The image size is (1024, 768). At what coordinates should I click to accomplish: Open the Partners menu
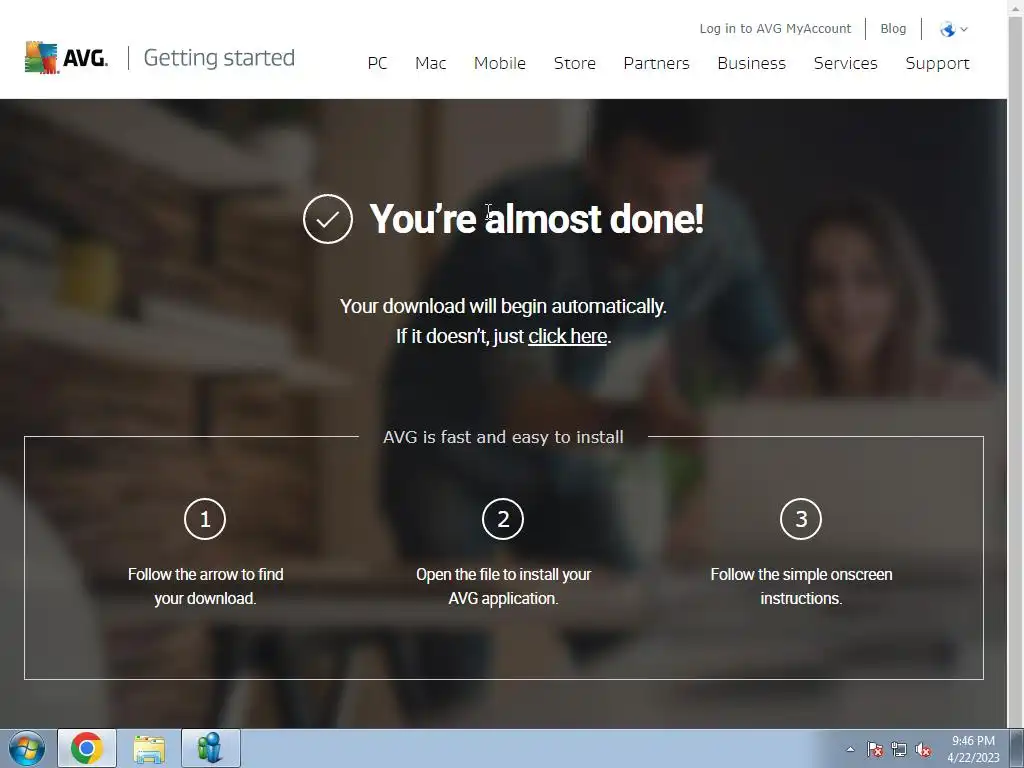click(656, 63)
